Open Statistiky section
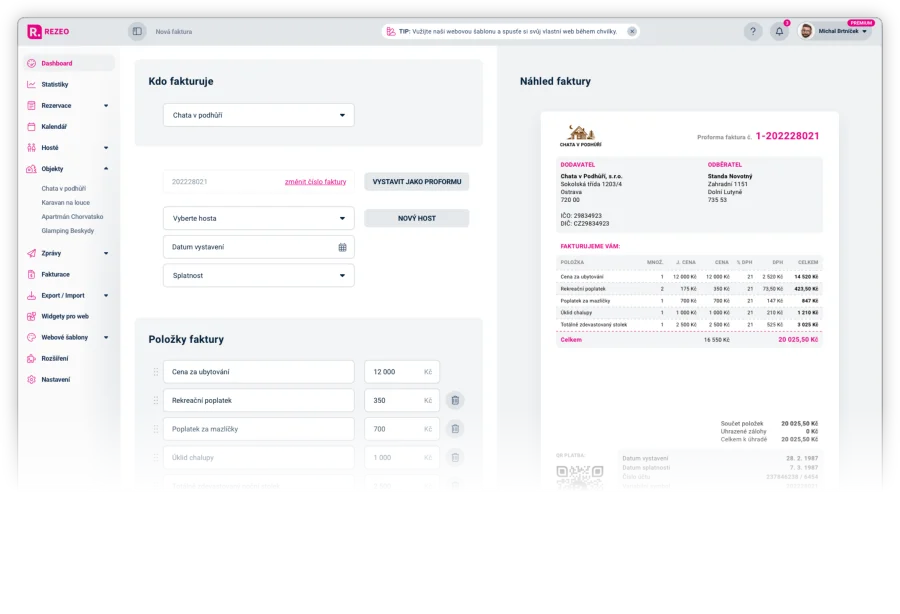The image size is (900, 614). pyautogui.click(x=55, y=84)
